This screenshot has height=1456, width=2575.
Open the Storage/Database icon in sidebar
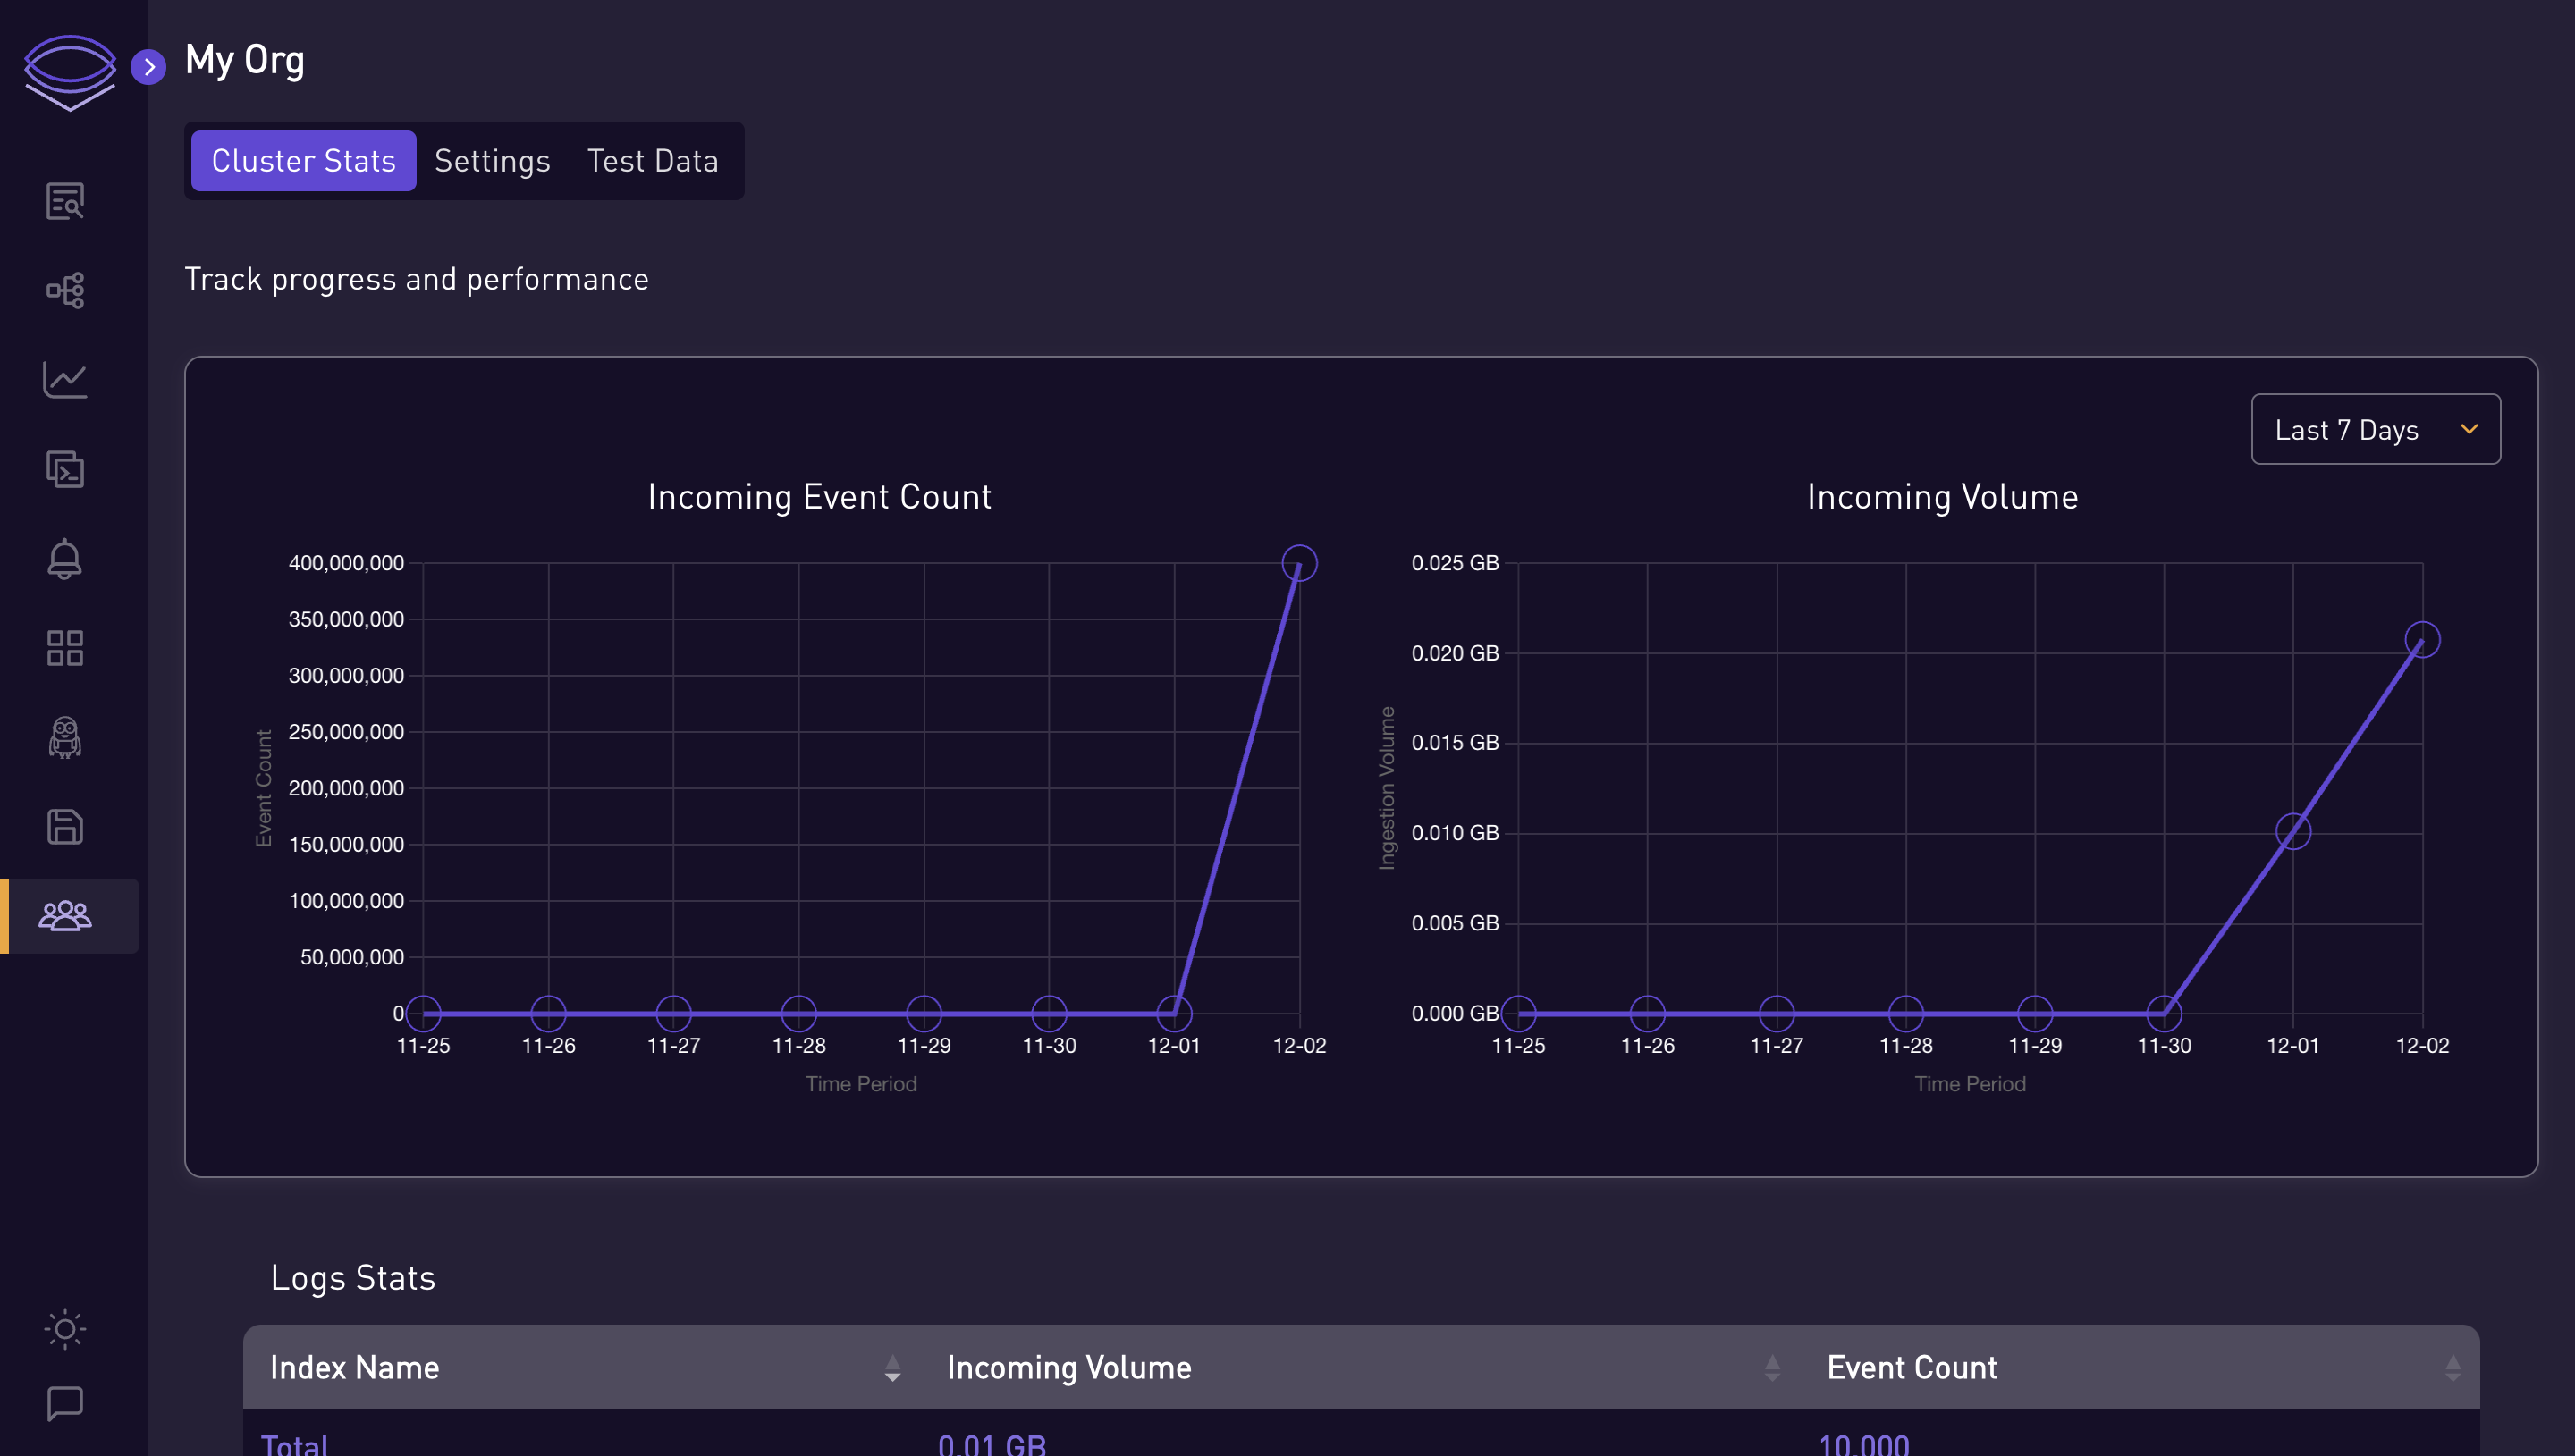pos(63,825)
